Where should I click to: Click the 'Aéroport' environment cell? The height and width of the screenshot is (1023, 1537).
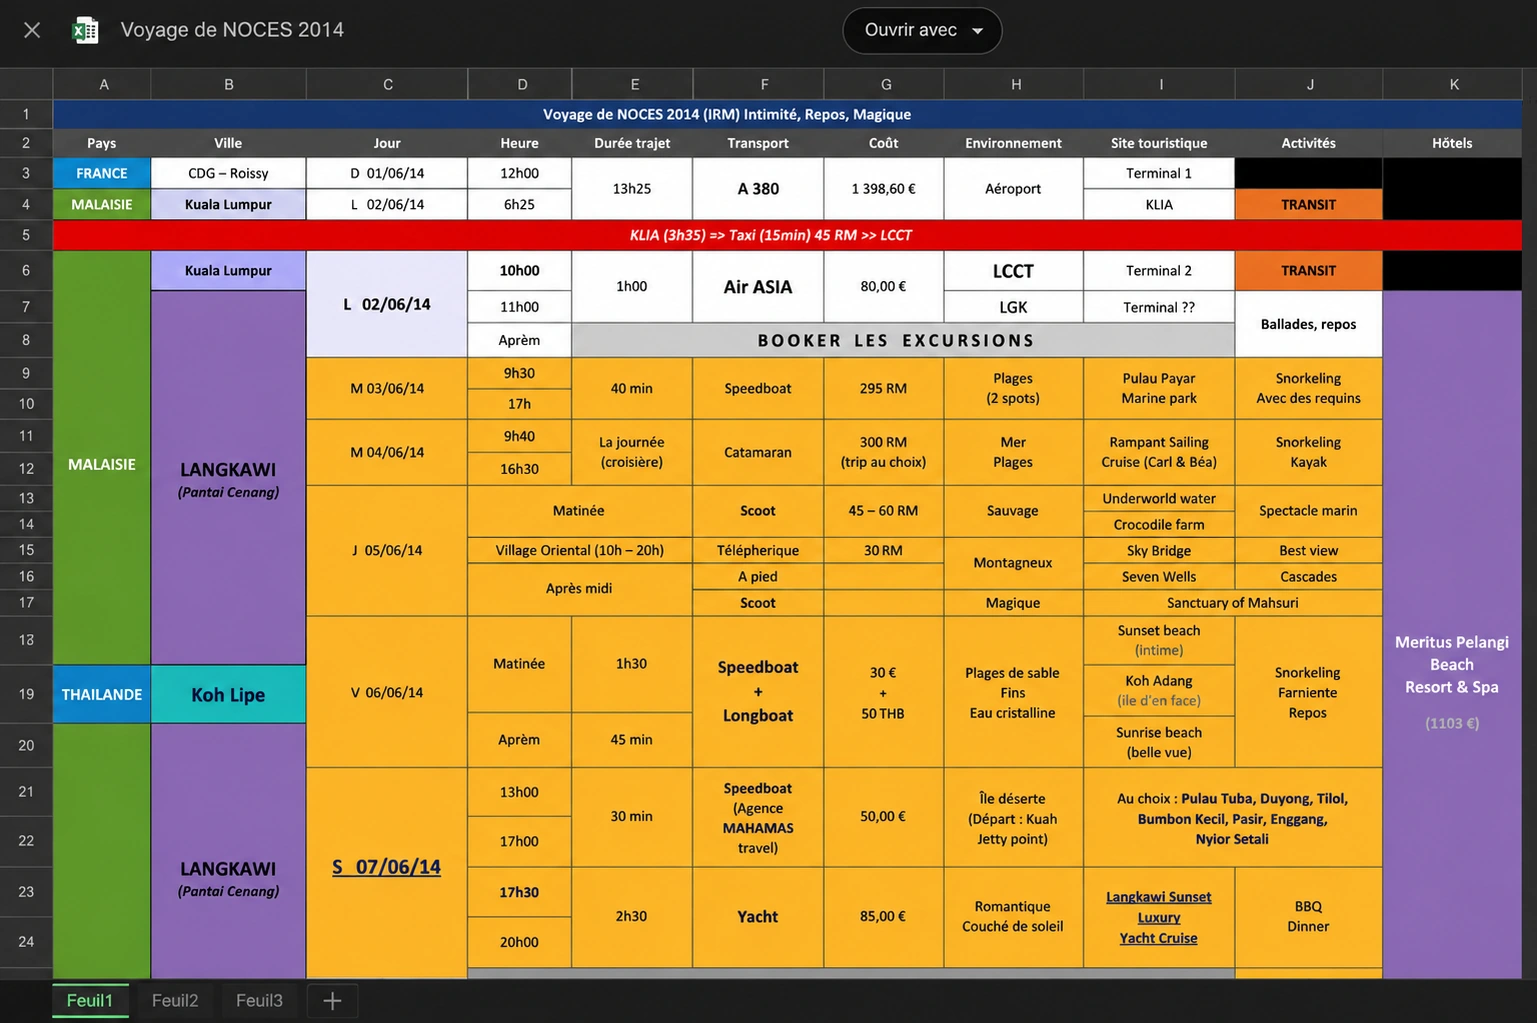[x=1013, y=189]
